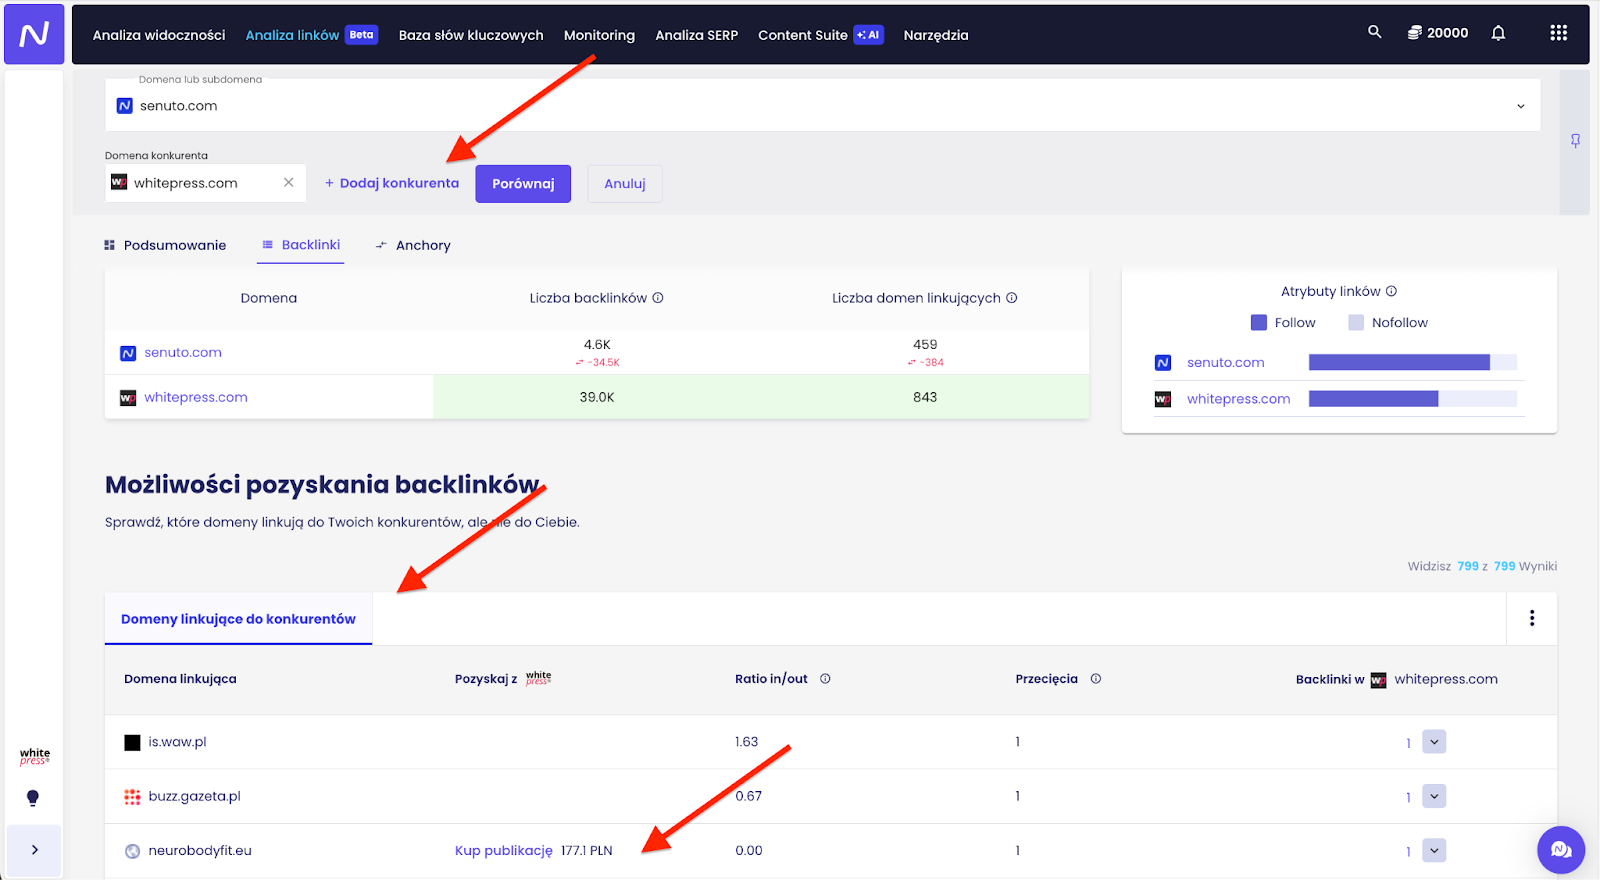Image resolution: width=1600 pixels, height=880 pixels.
Task: Click backlink count 1 for is.waw.pl
Action: [x=1408, y=743]
